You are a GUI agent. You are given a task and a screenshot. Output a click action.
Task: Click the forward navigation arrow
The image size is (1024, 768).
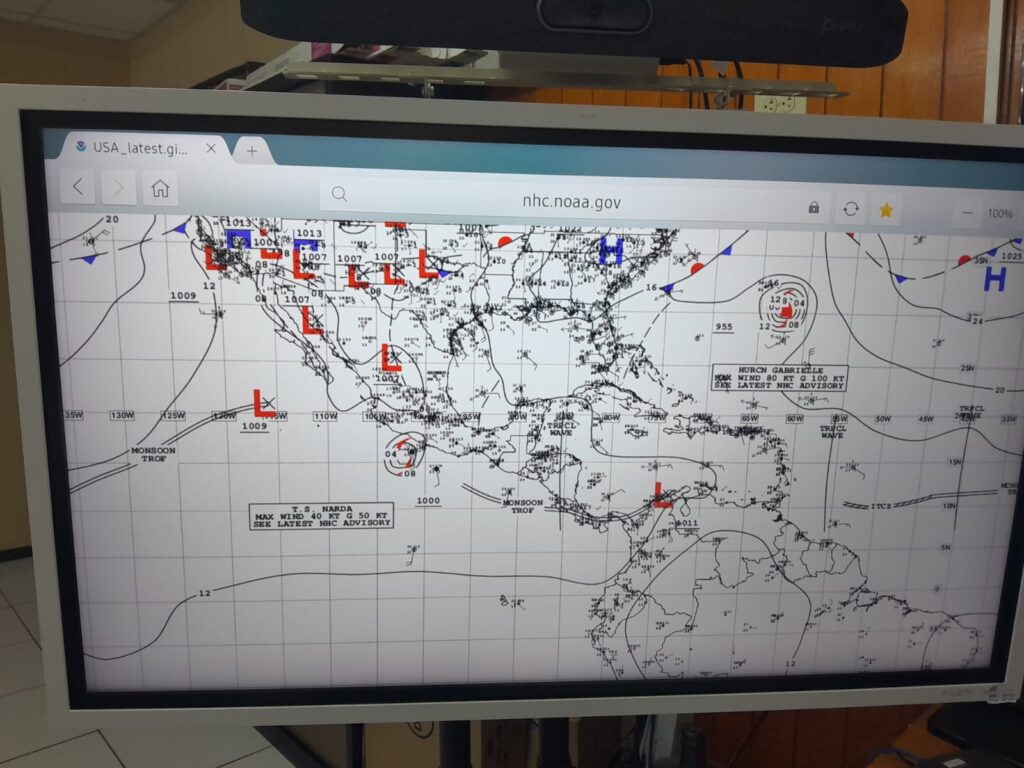118,188
